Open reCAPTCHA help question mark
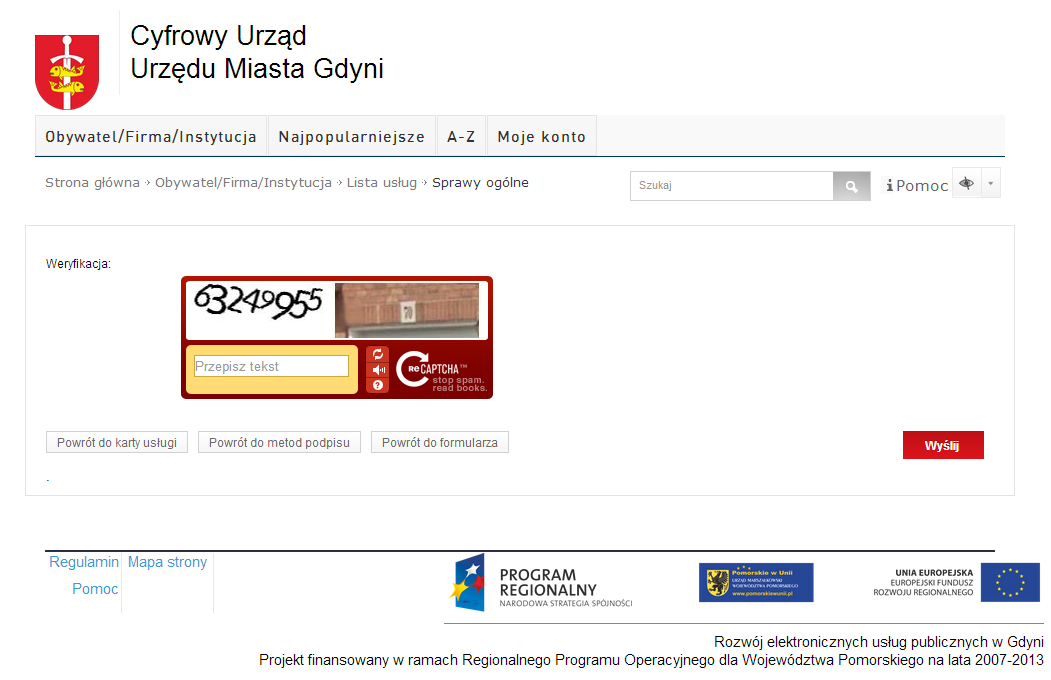The image size is (1051, 680). [378, 385]
